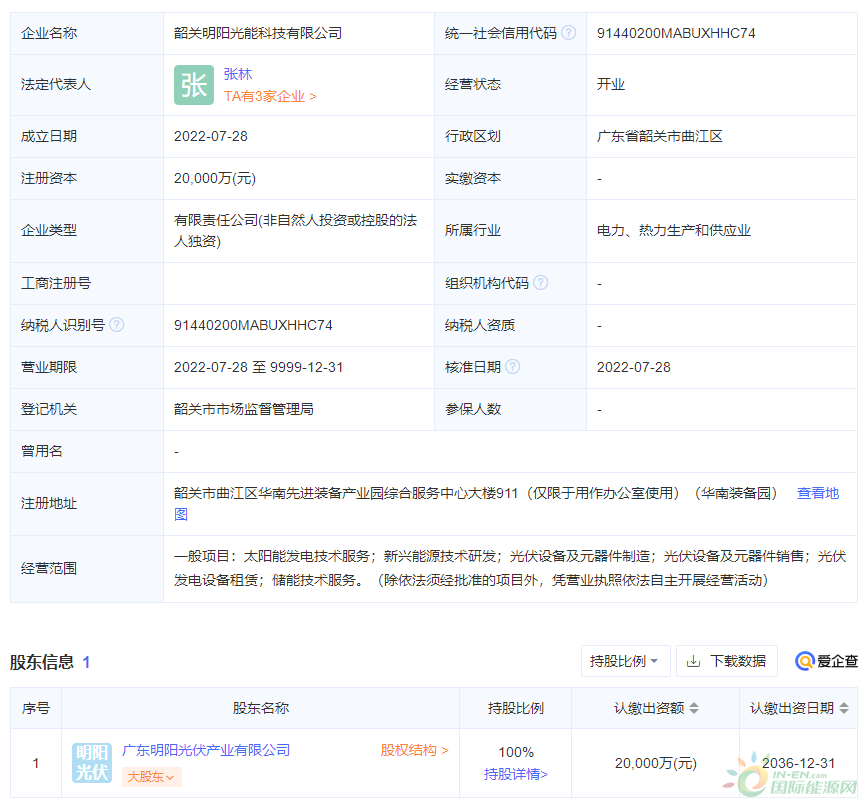Click establishment date 2022-07-28 under 成立日期

pyautogui.click(x=211, y=136)
